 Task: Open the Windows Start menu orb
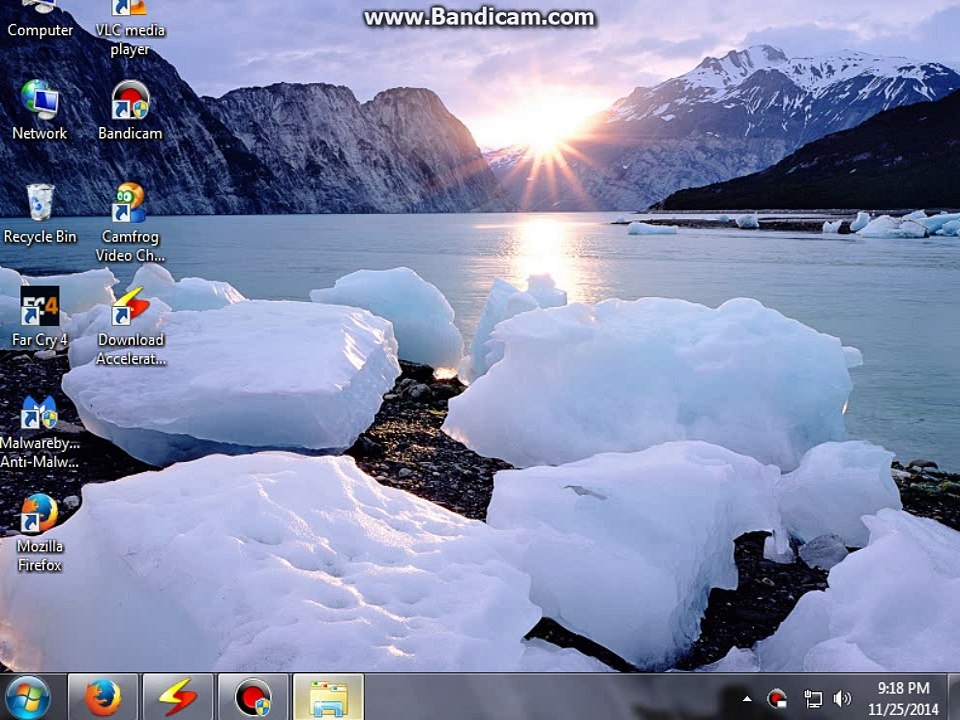click(27, 697)
